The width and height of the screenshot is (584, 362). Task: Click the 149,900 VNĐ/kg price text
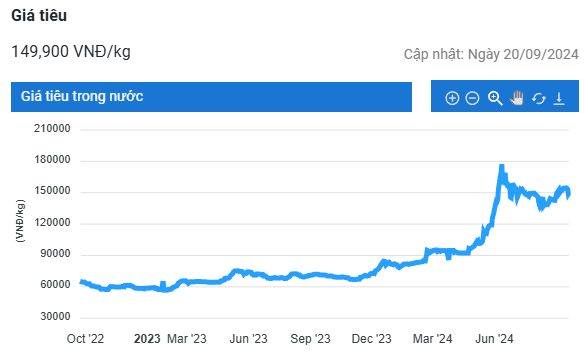(71, 51)
